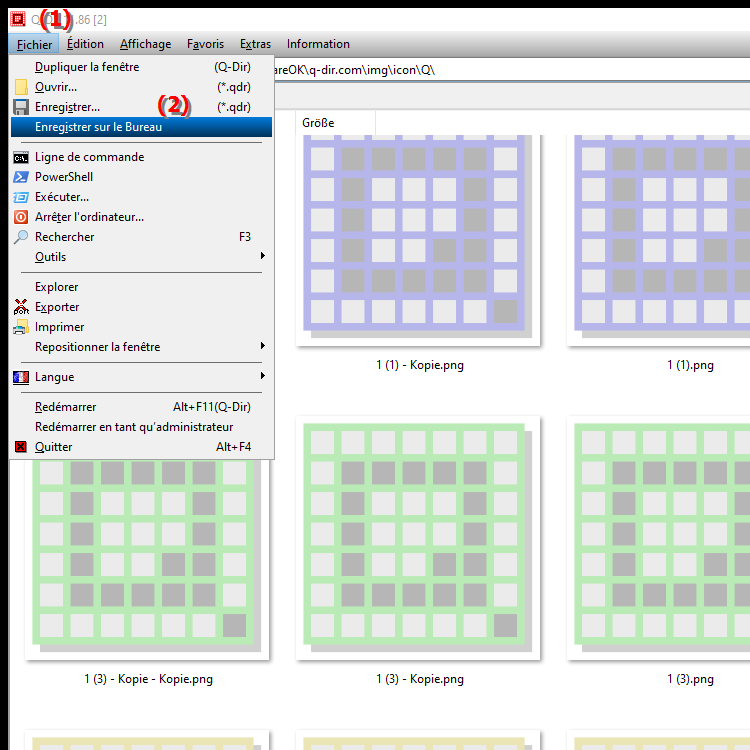The height and width of the screenshot is (750, 750).
Task: Click the Ligne de commande console icon
Action: pyautogui.click(x=21, y=157)
